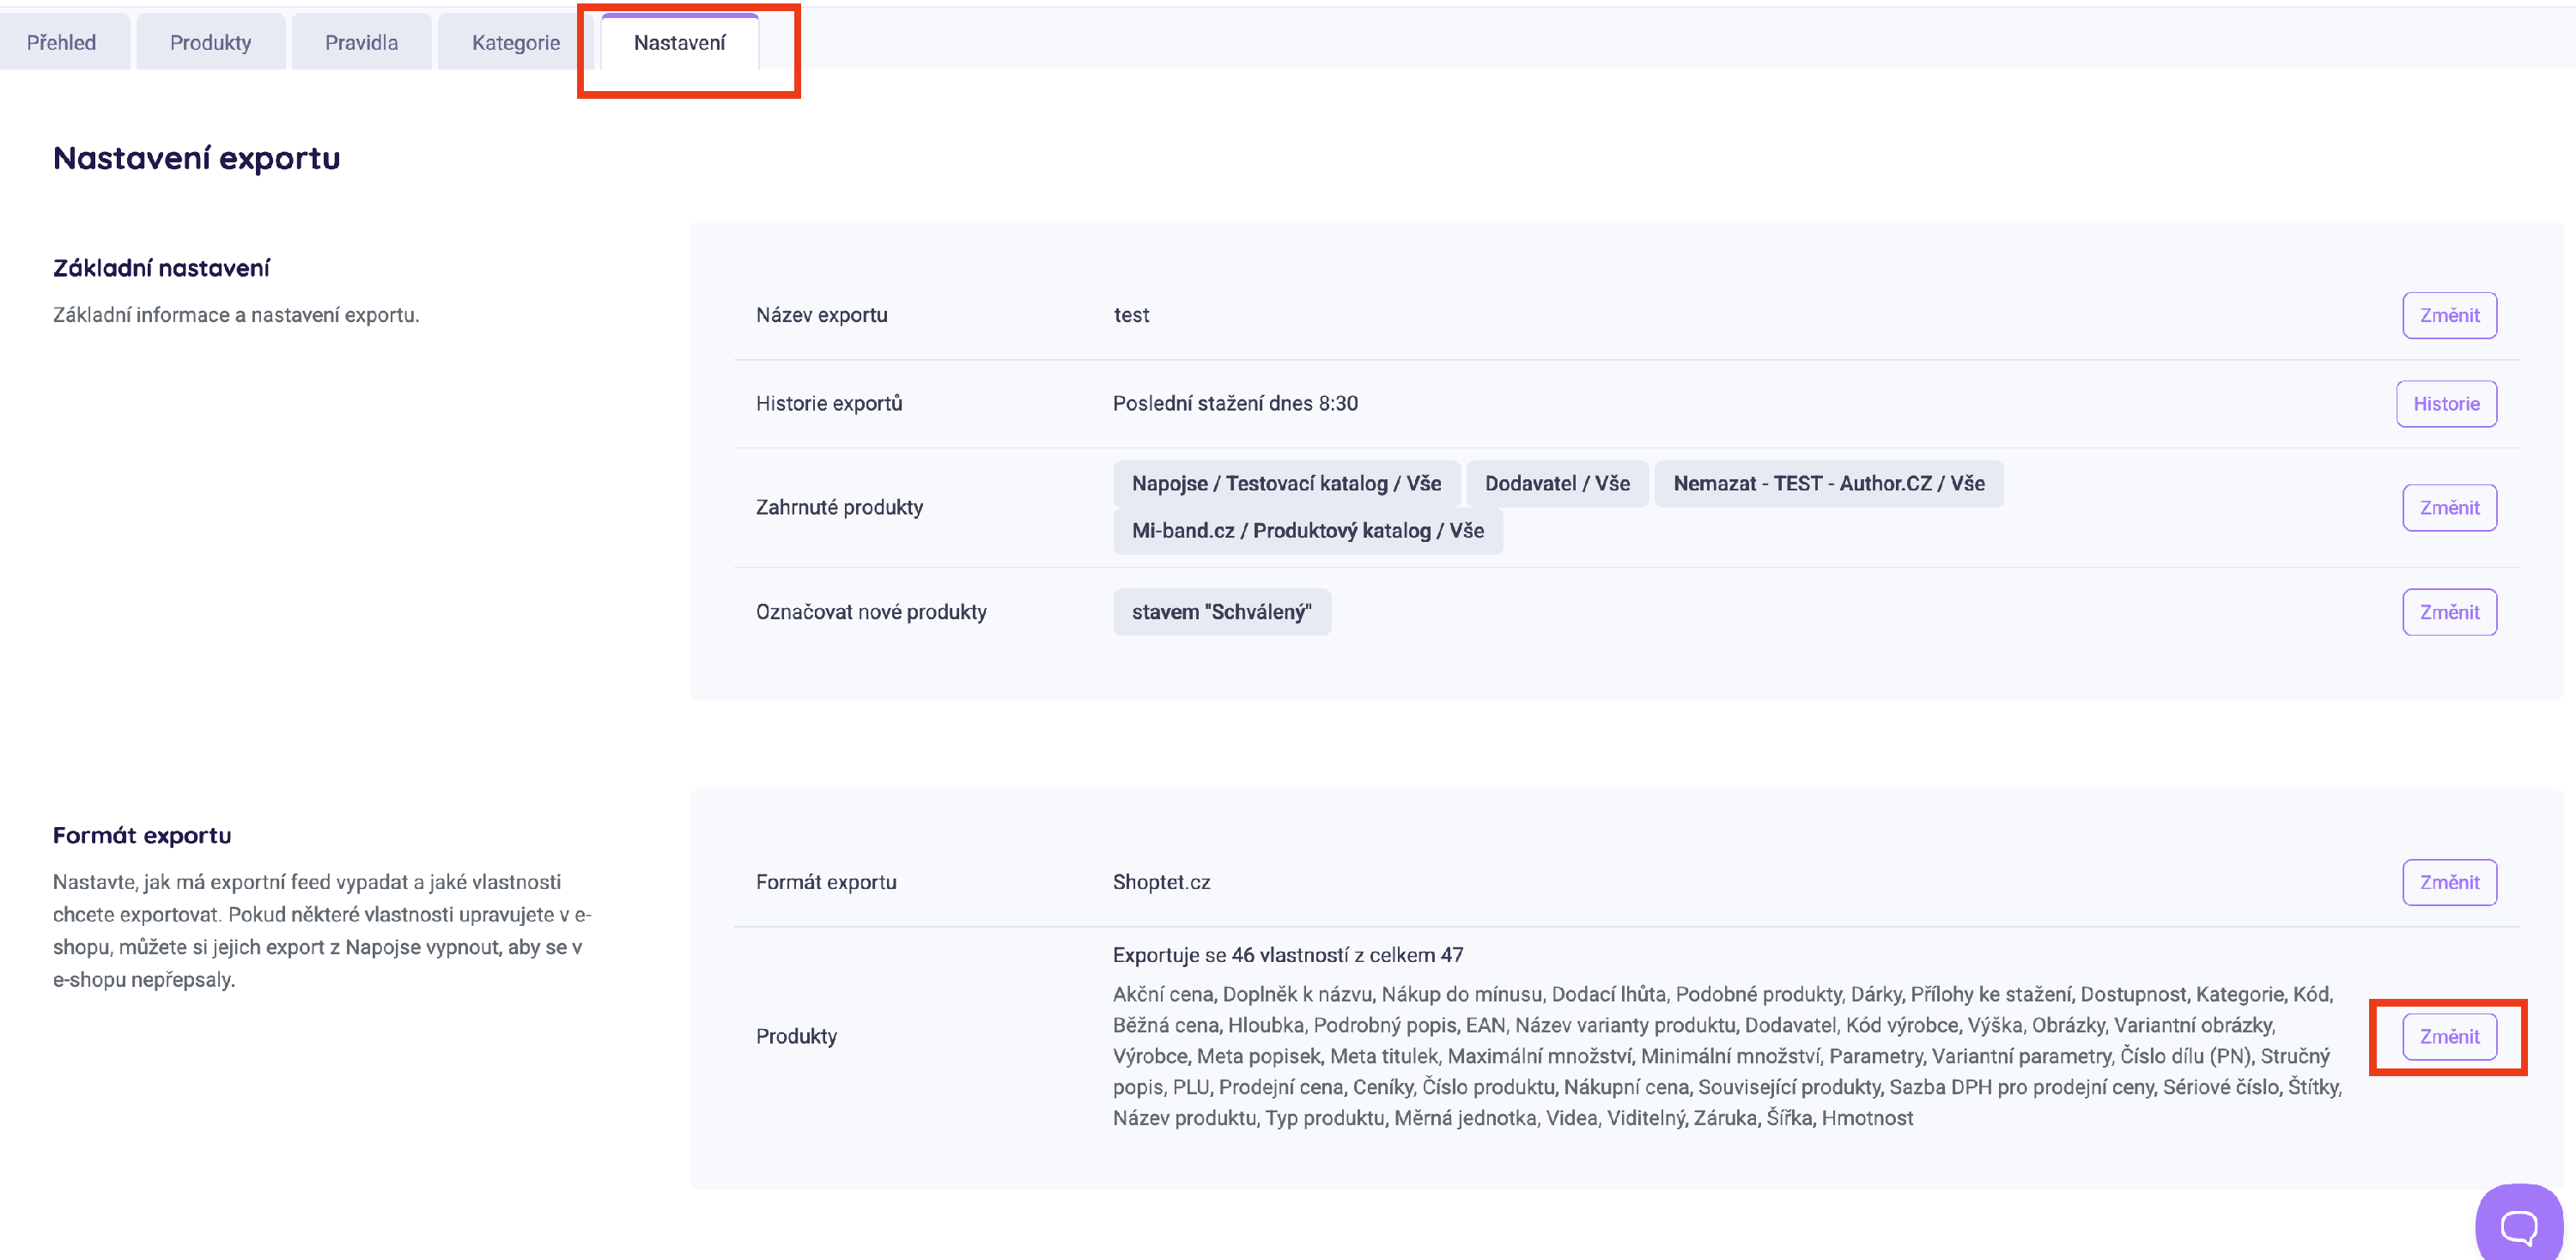This screenshot has width=2576, height=1260.
Task: Click Změnit for exported Produkty properties
Action: point(2448,1036)
